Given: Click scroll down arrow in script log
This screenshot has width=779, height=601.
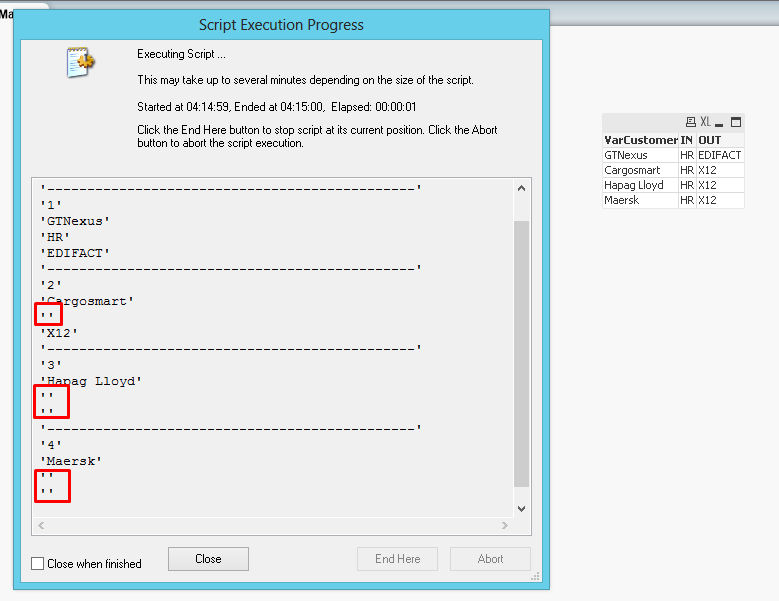Looking at the screenshot, I should (521, 509).
